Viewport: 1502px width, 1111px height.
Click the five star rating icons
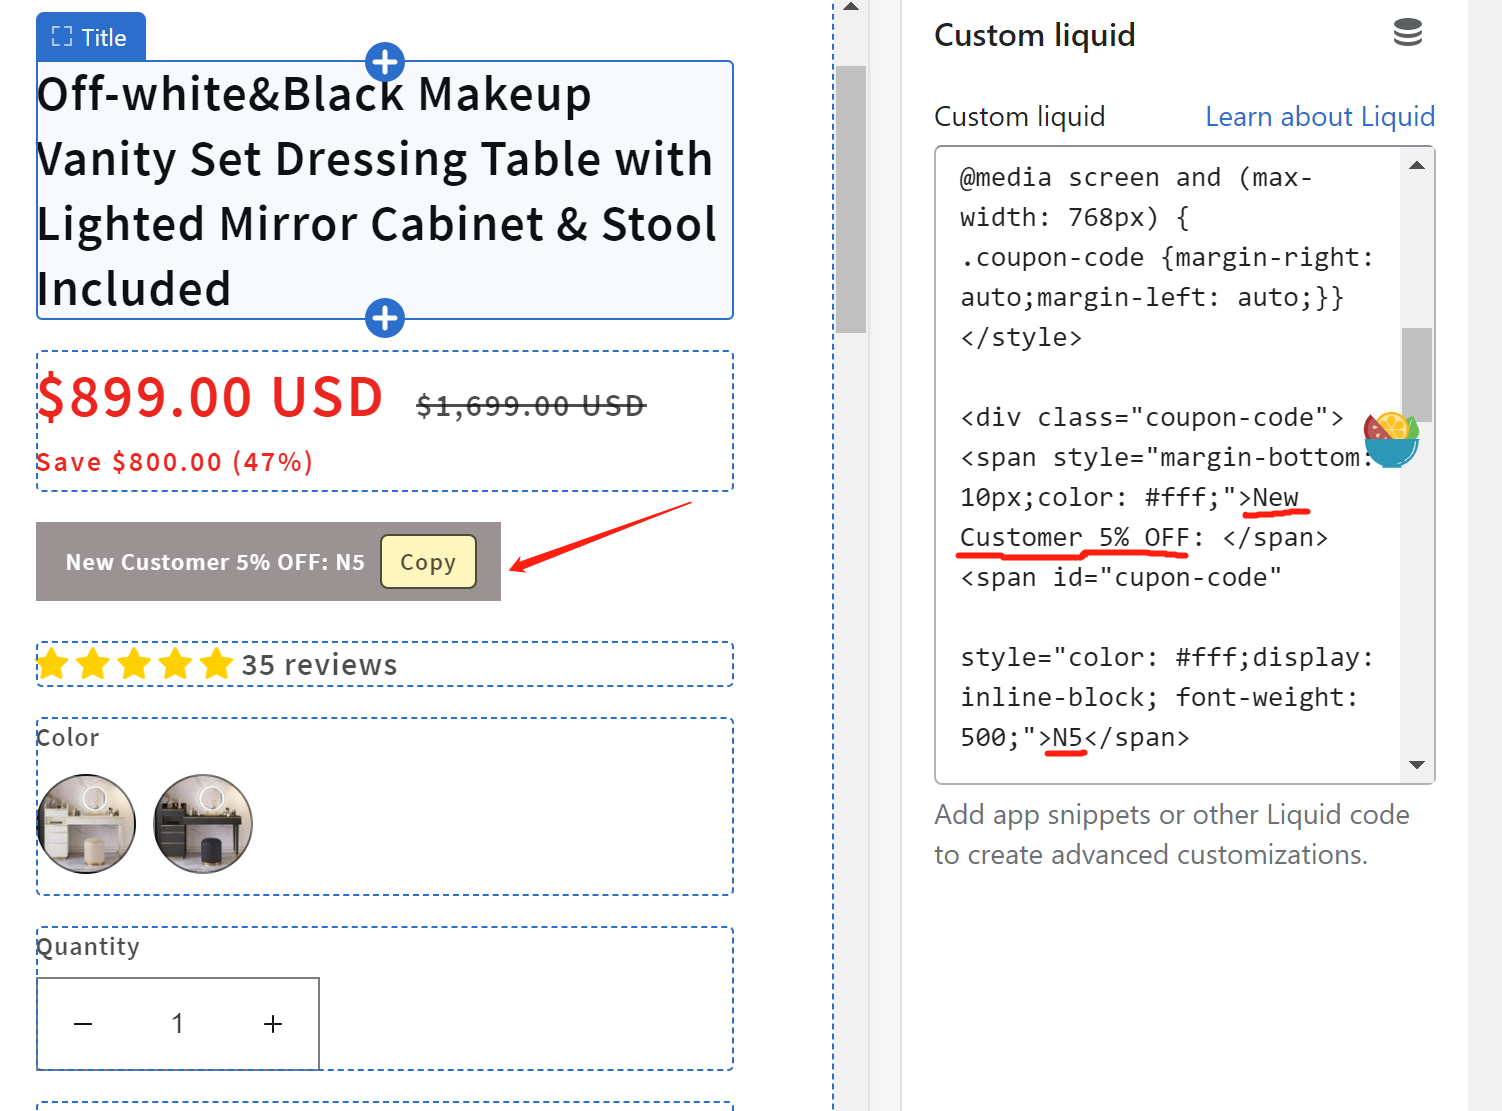coord(135,664)
